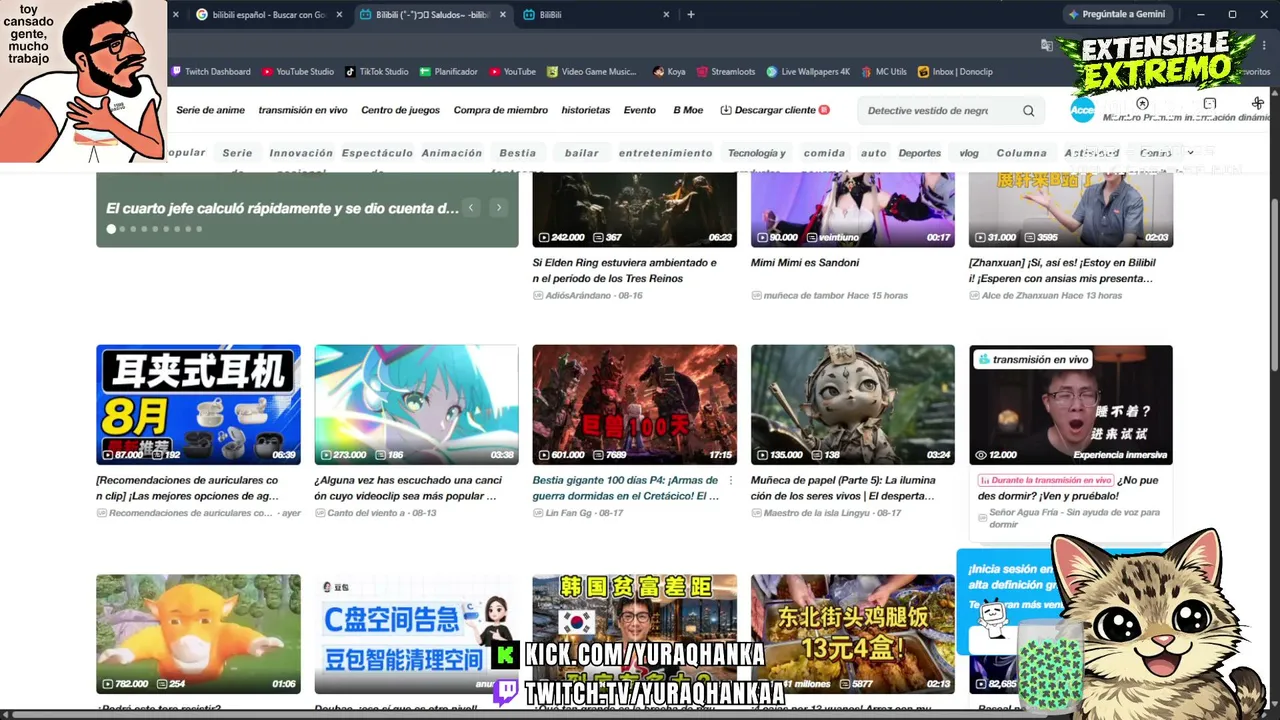1280x720 pixels.
Task: Select the comida category
Action: coord(824,153)
